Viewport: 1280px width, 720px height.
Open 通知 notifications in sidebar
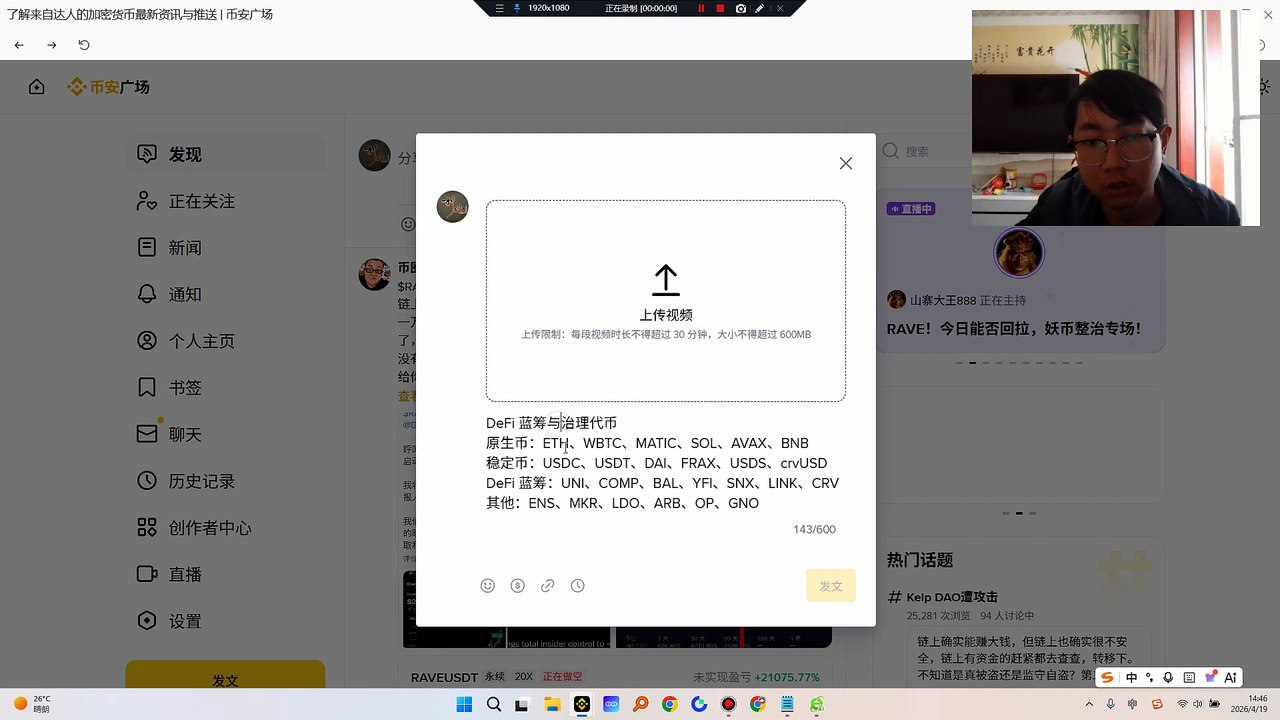point(225,294)
